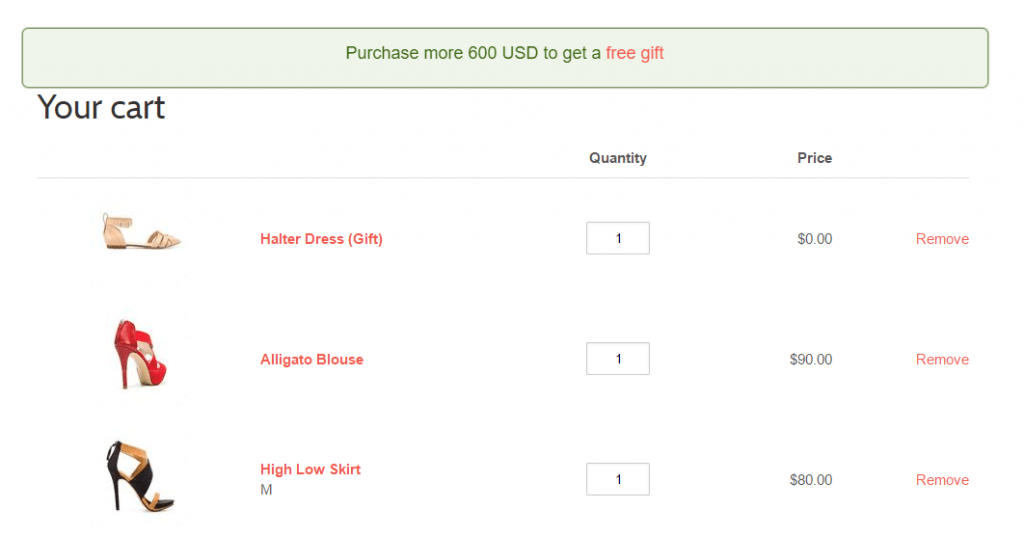
Task: Open the Alligato Blouse product link
Action: click(312, 359)
